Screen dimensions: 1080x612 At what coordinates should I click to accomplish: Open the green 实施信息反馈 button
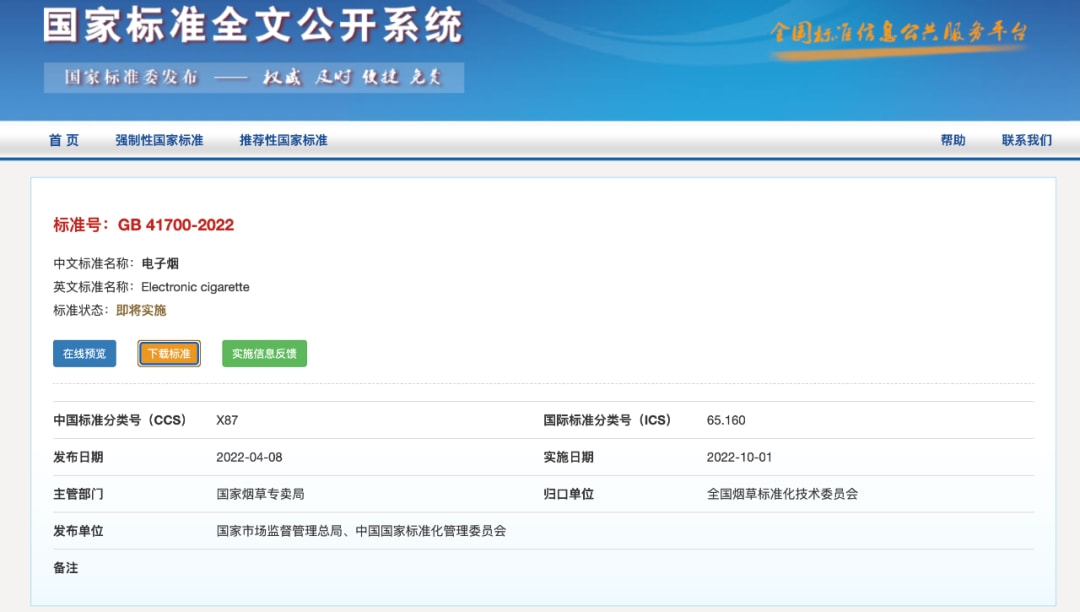click(264, 354)
